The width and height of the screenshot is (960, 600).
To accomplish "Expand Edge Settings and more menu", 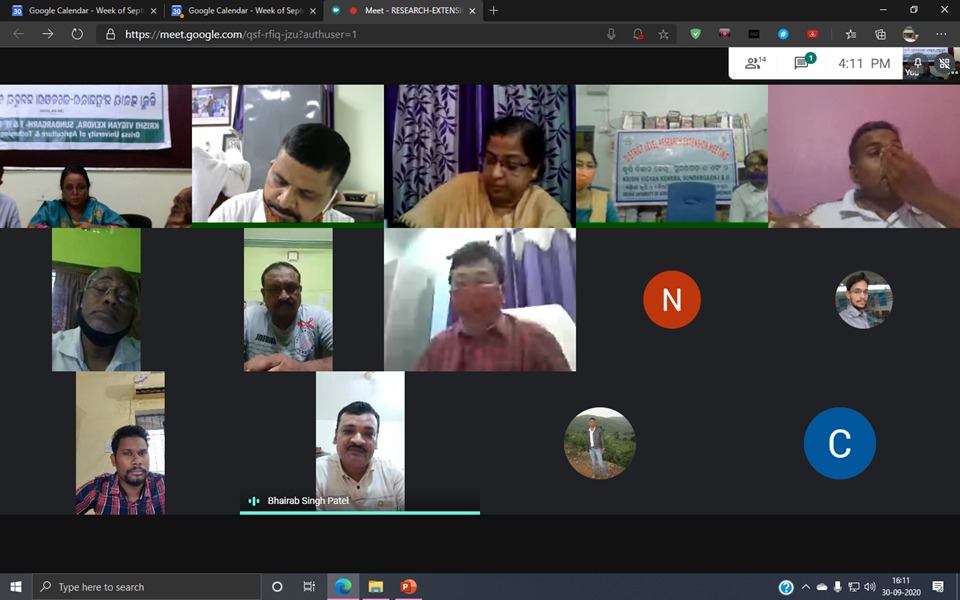I will coord(940,34).
